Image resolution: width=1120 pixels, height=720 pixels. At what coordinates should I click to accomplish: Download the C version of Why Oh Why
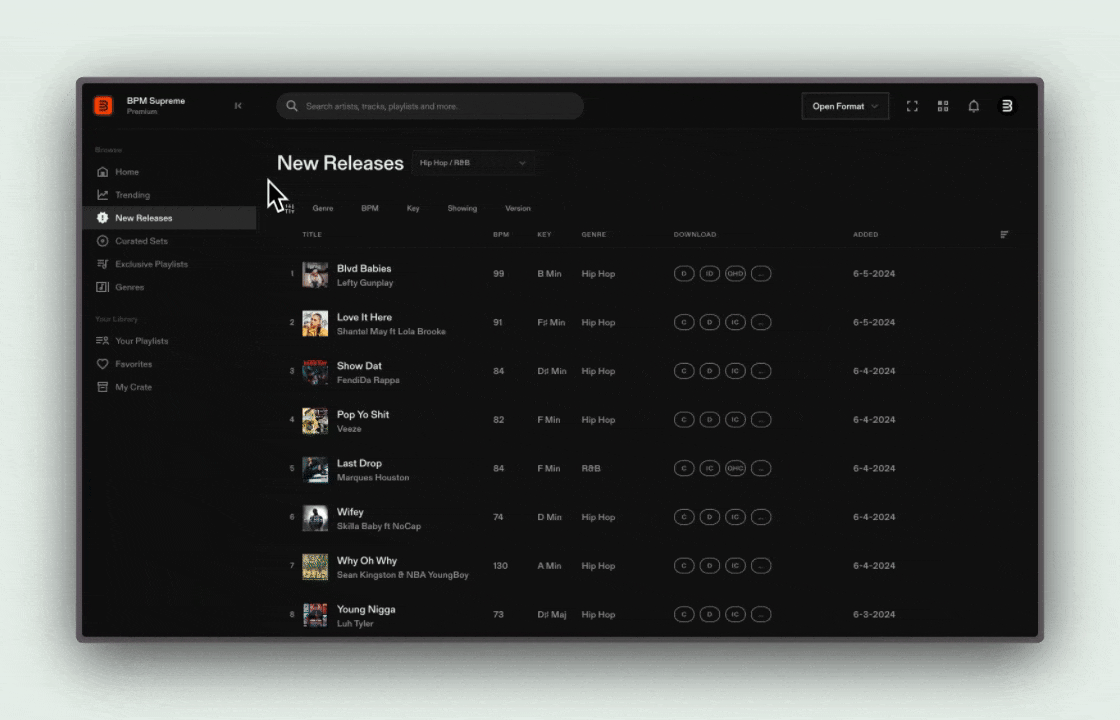pos(684,565)
